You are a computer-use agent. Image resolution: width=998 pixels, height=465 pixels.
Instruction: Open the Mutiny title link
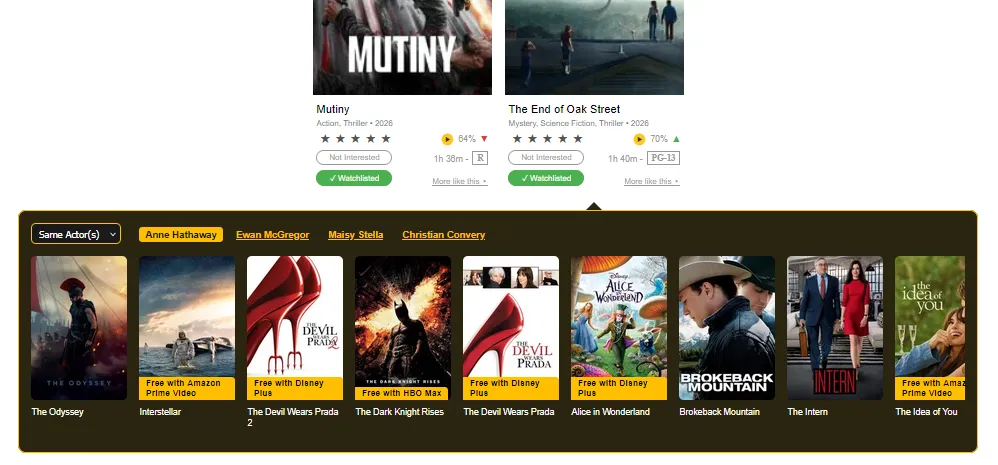(x=333, y=109)
